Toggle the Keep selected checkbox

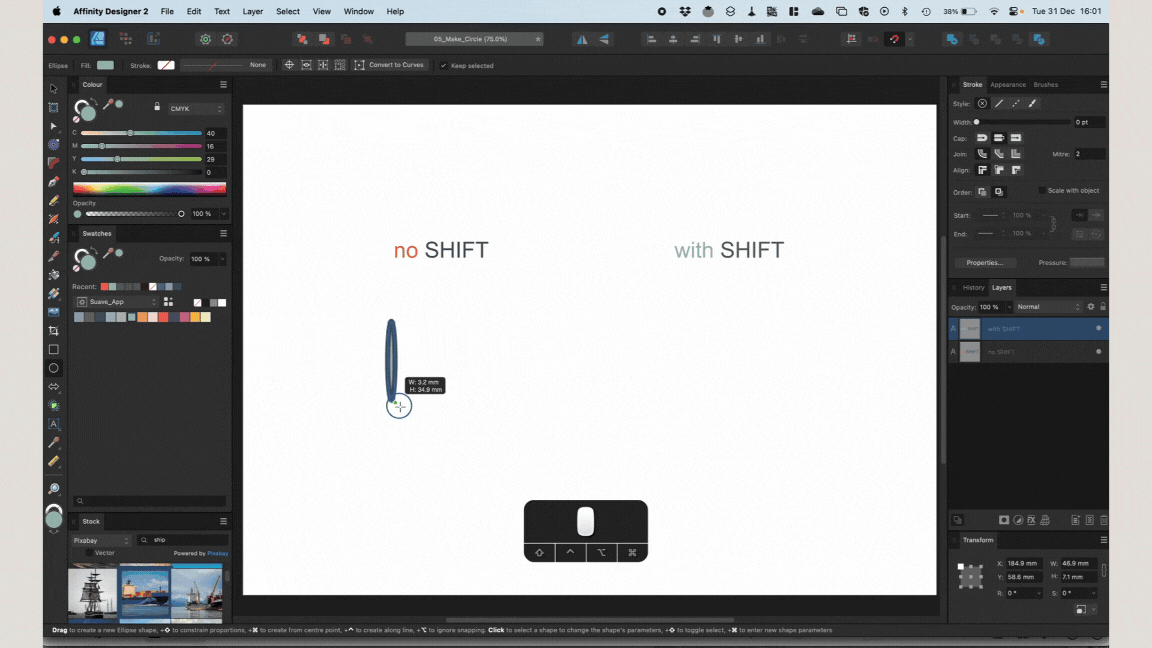[x=444, y=65]
